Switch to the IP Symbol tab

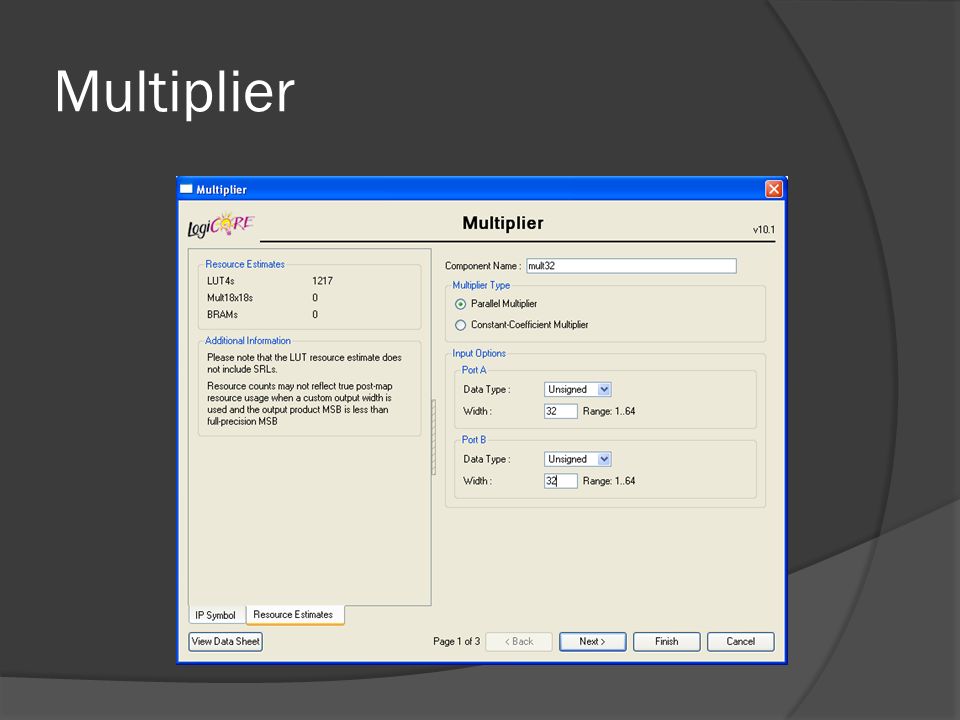pos(216,615)
